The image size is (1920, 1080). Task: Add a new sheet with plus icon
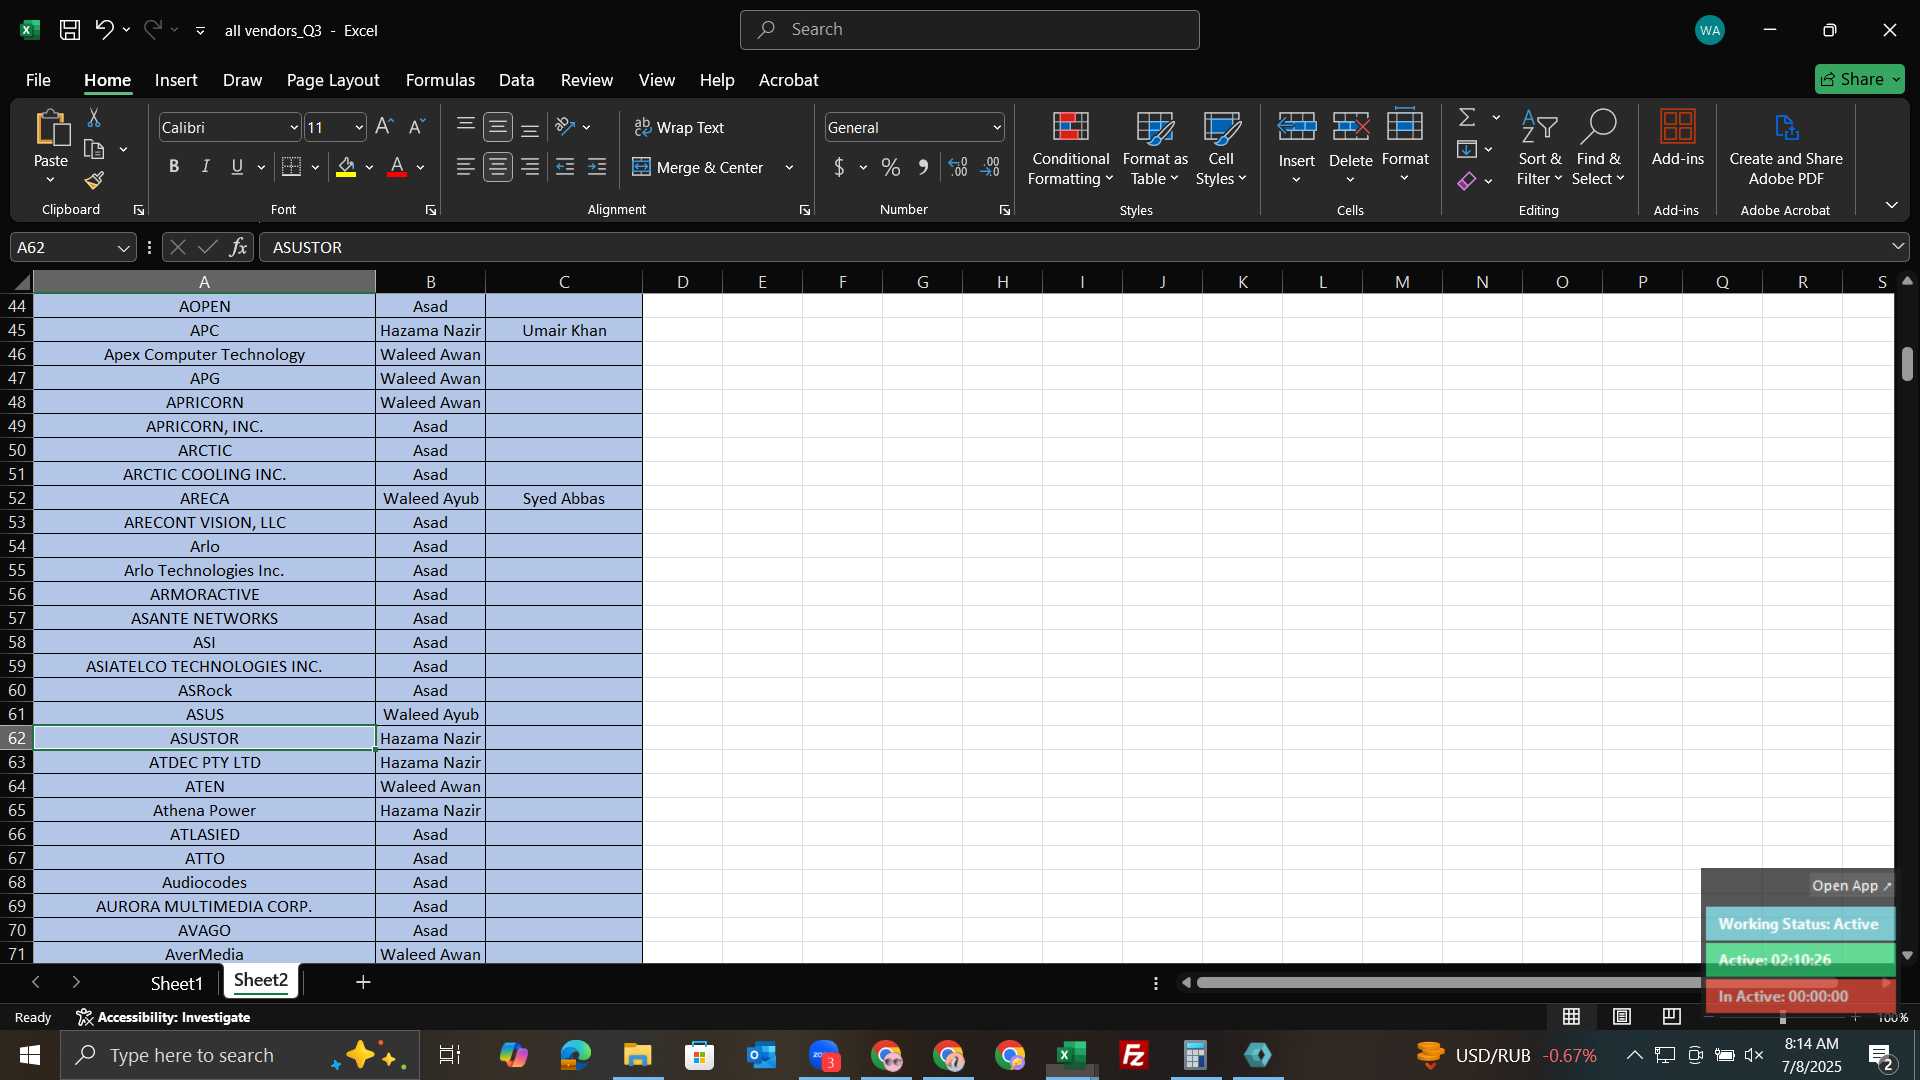pos(363,983)
